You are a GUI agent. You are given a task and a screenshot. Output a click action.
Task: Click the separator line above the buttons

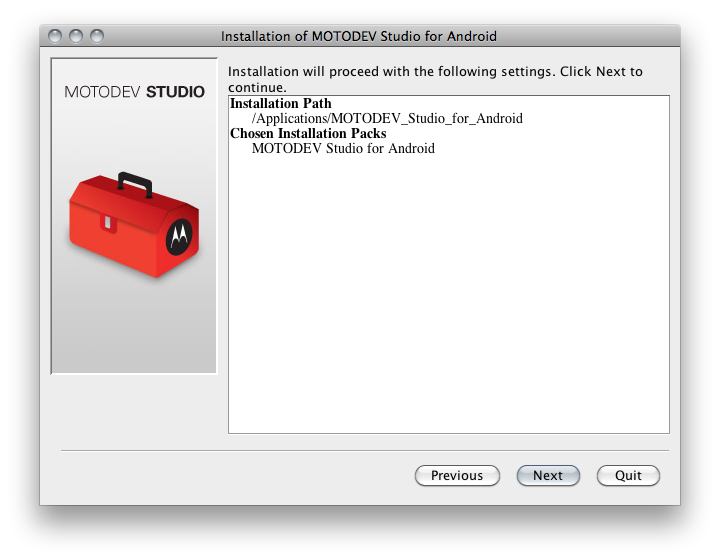pyautogui.click(x=365, y=450)
